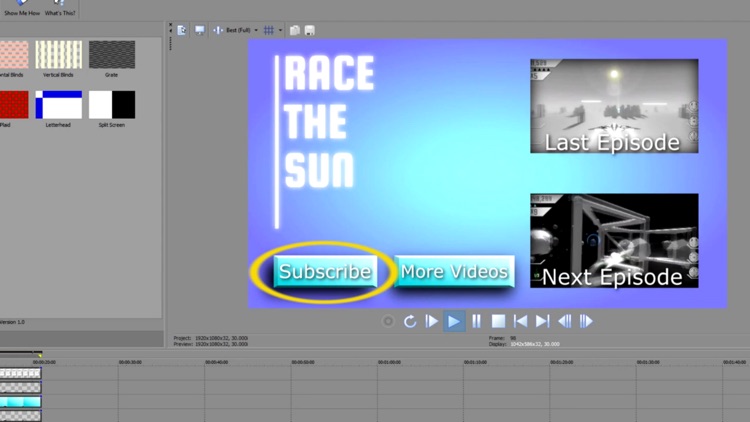Click the Record button in preview transport

click(x=388, y=321)
